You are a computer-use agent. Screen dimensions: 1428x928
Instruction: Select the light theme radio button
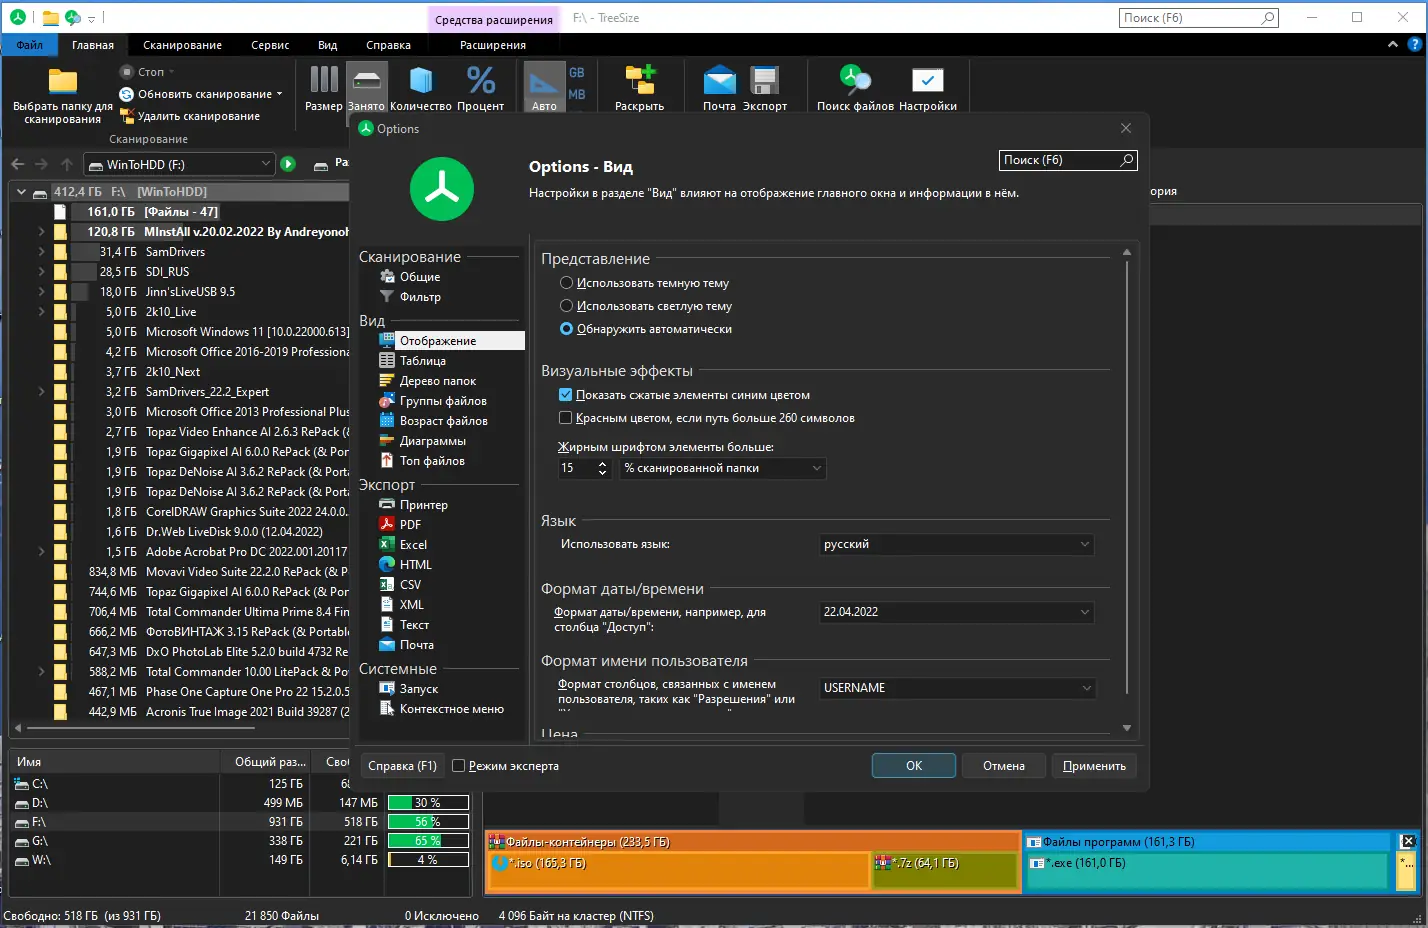[567, 306]
